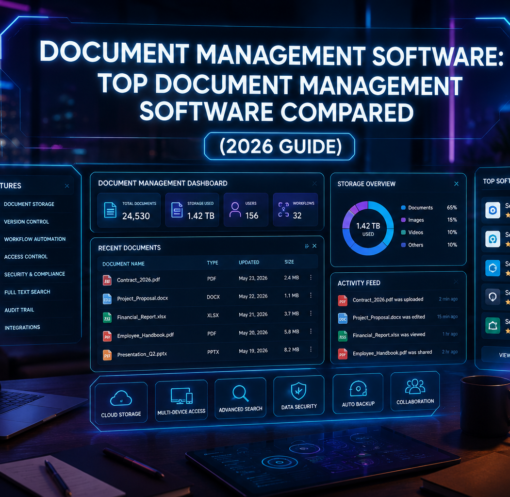This screenshot has width=510, height=497.
Task: Select Security & Compliance in features list
Action: [x=34, y=274]
